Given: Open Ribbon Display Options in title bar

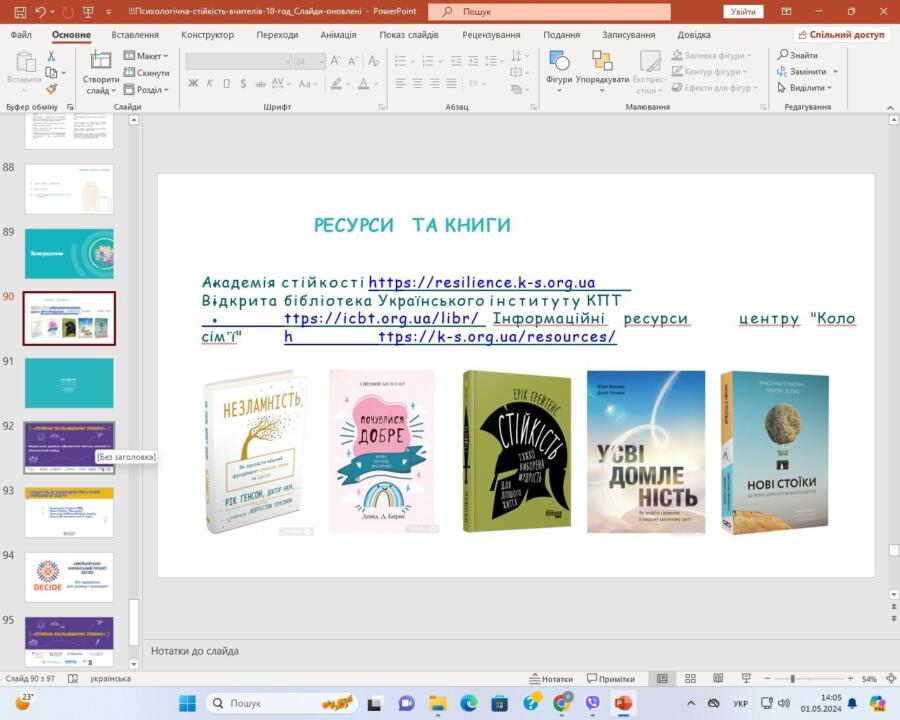Looking at the screenshot, I should click(x=786, y=11).
